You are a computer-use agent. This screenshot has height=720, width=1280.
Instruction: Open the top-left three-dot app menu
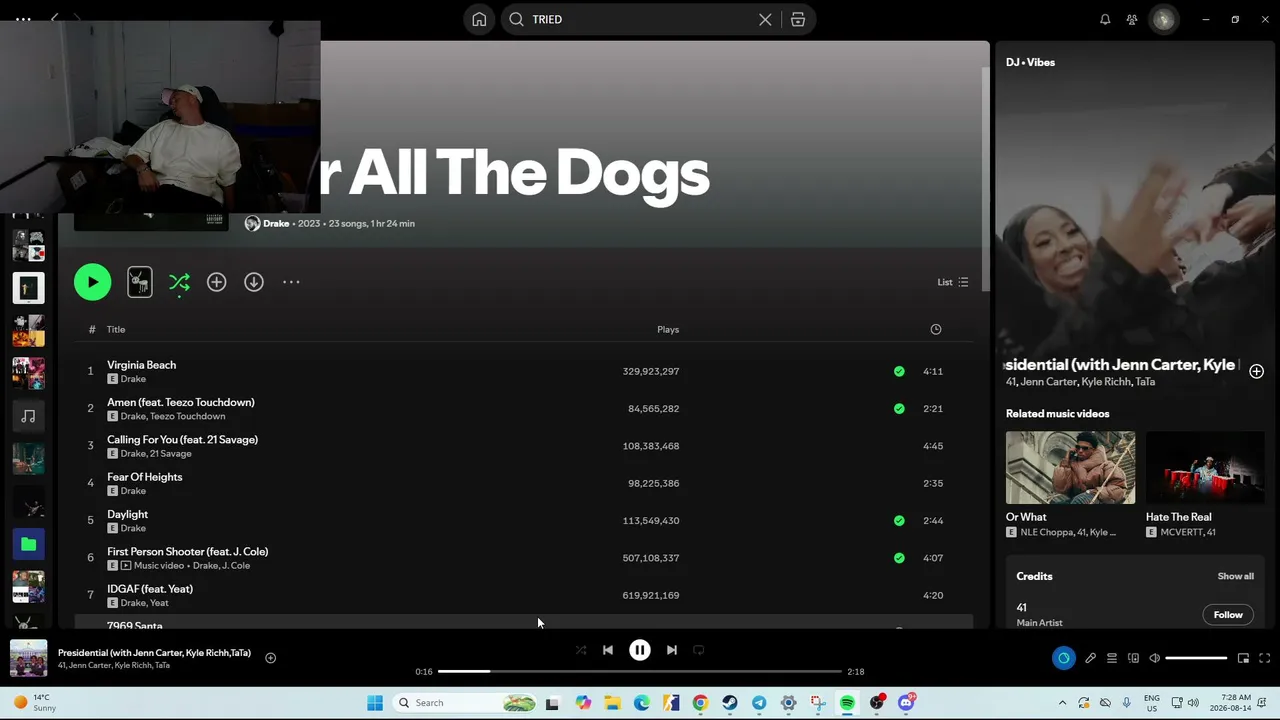(23, 19)
